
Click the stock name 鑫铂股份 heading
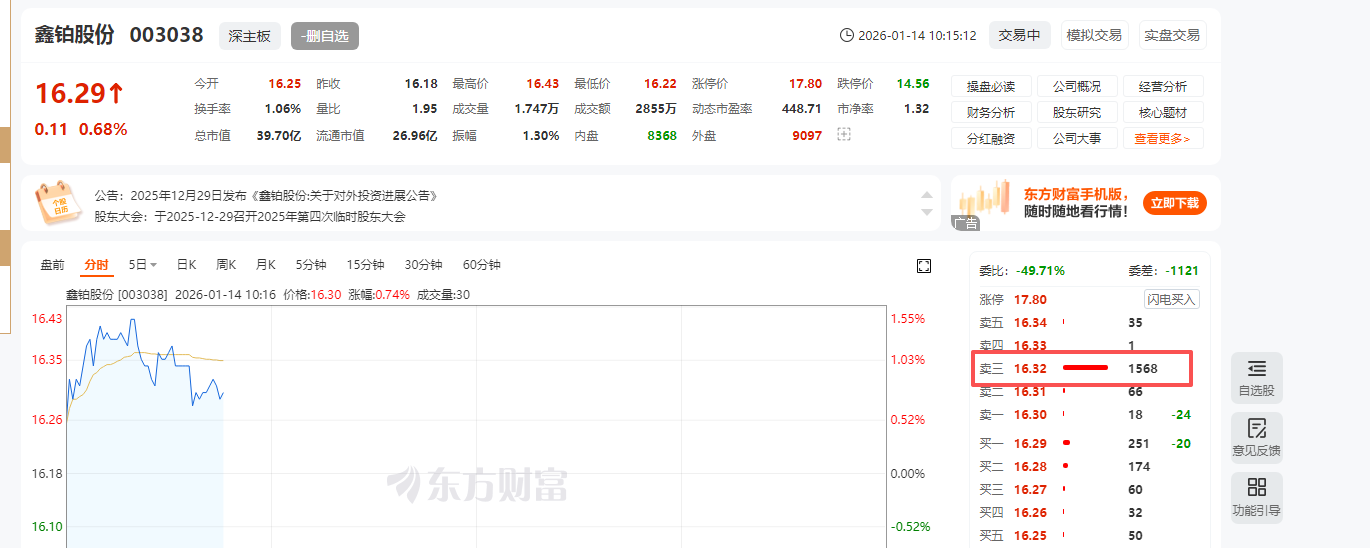point(75,35)
